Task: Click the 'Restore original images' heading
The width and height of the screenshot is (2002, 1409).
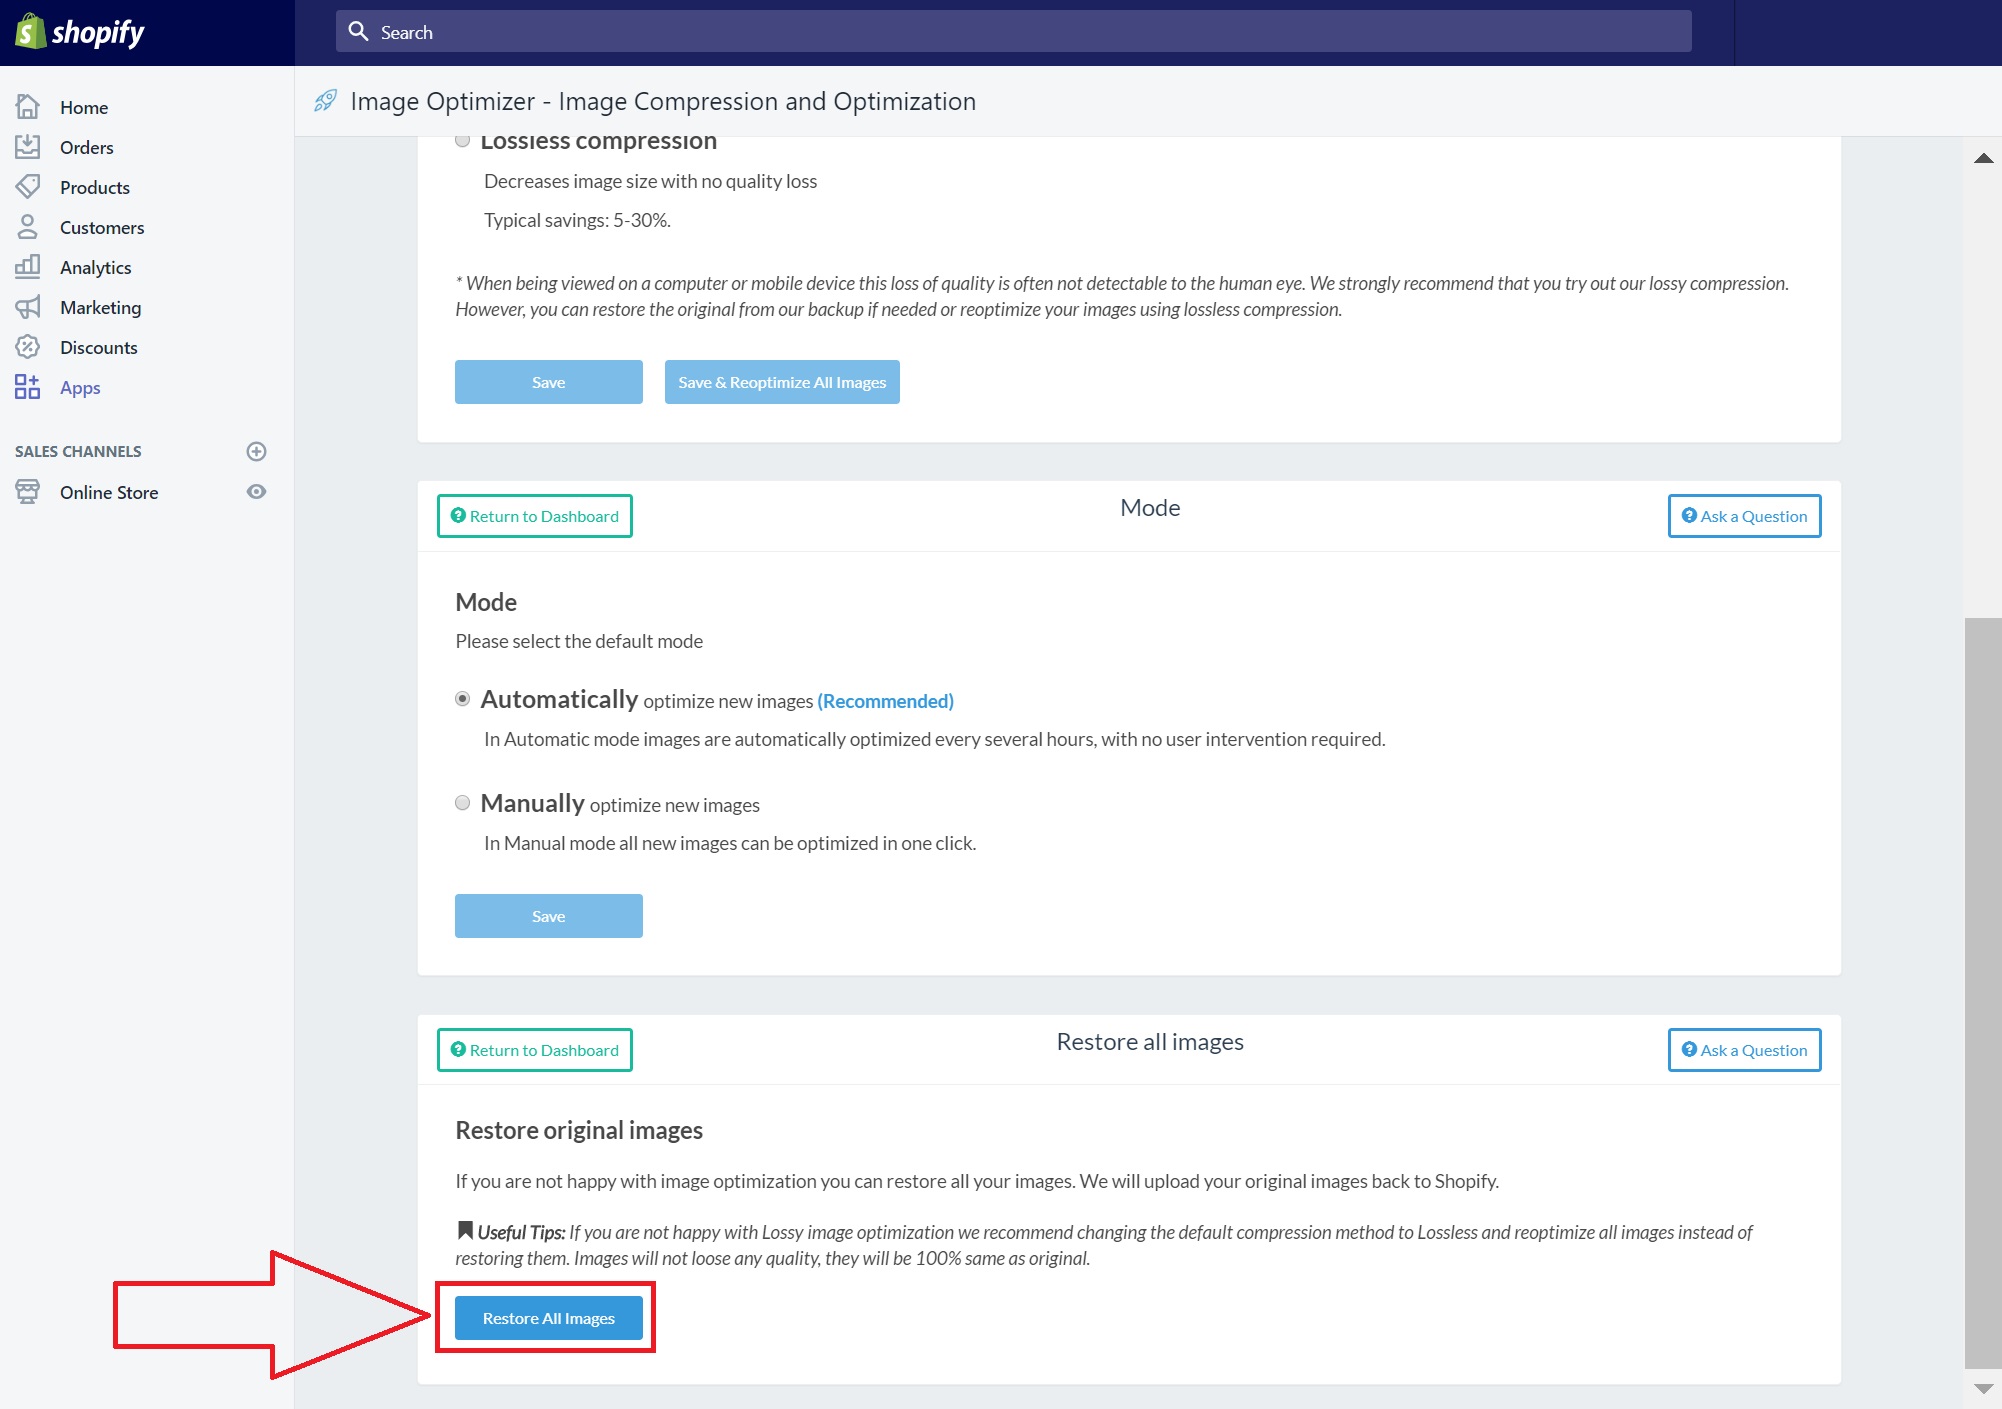Action: tap(579, 1130)
